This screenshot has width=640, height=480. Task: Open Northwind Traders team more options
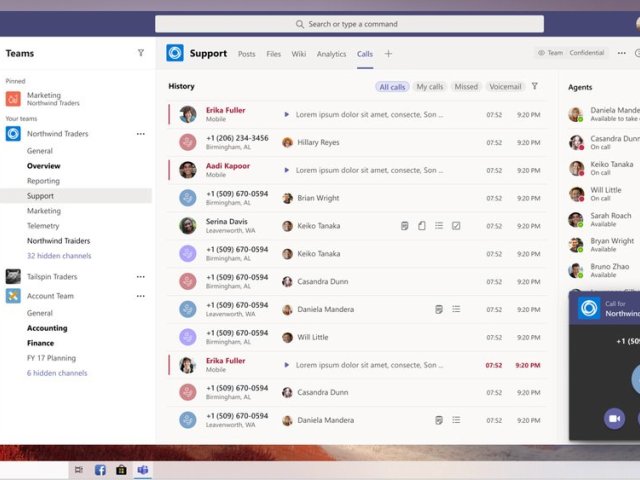(x=141, y=134)
